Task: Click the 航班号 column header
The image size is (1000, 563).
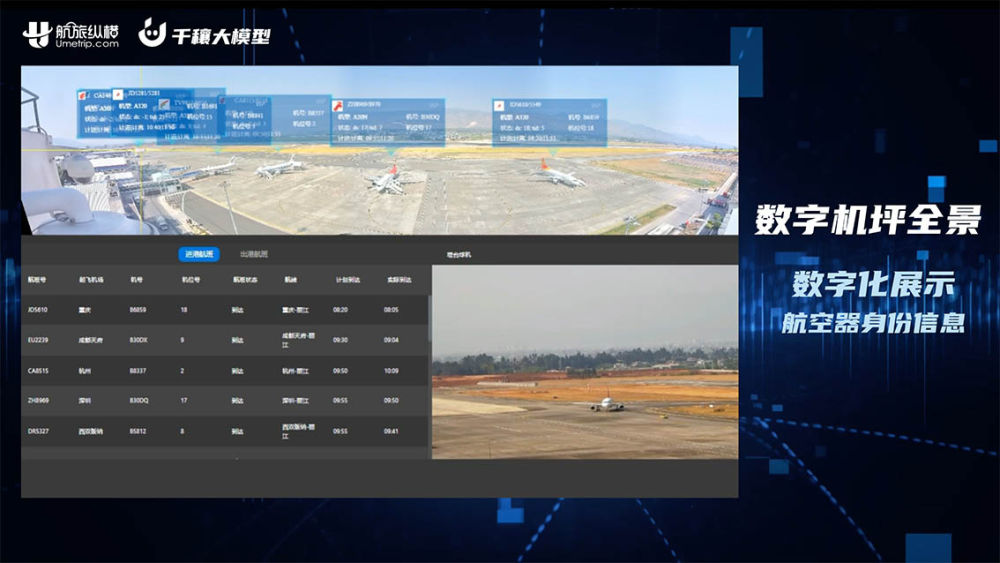Action: click(x=37, y=280)
